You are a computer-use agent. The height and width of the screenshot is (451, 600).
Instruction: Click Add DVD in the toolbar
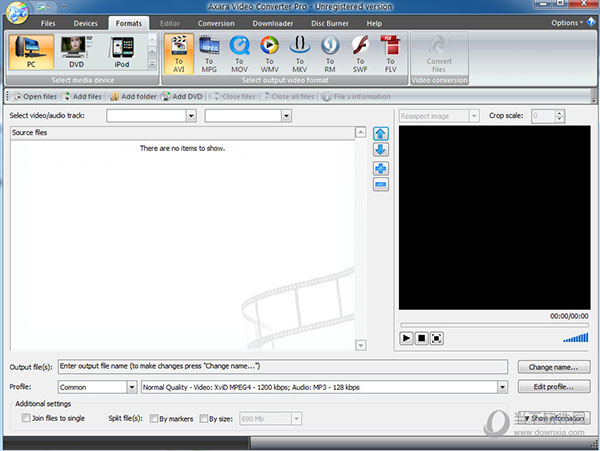pos(182,96)
